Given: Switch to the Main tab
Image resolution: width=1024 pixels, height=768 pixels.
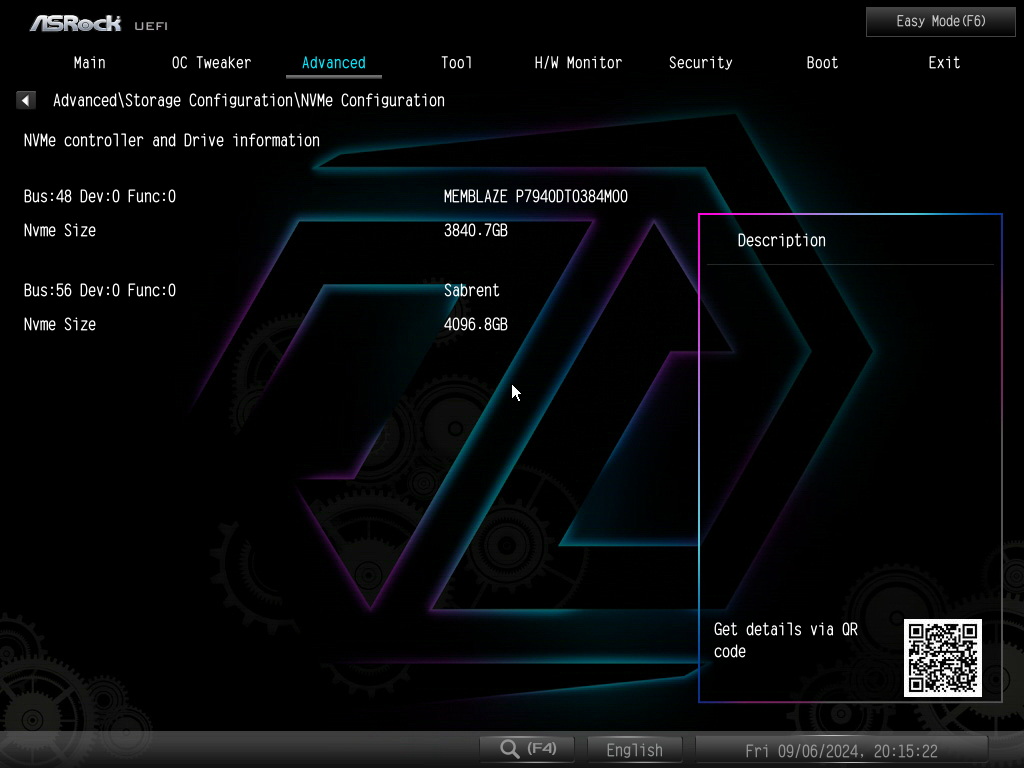Looking at the screenshot, I should pyautogui.click(x=89, y=63).
